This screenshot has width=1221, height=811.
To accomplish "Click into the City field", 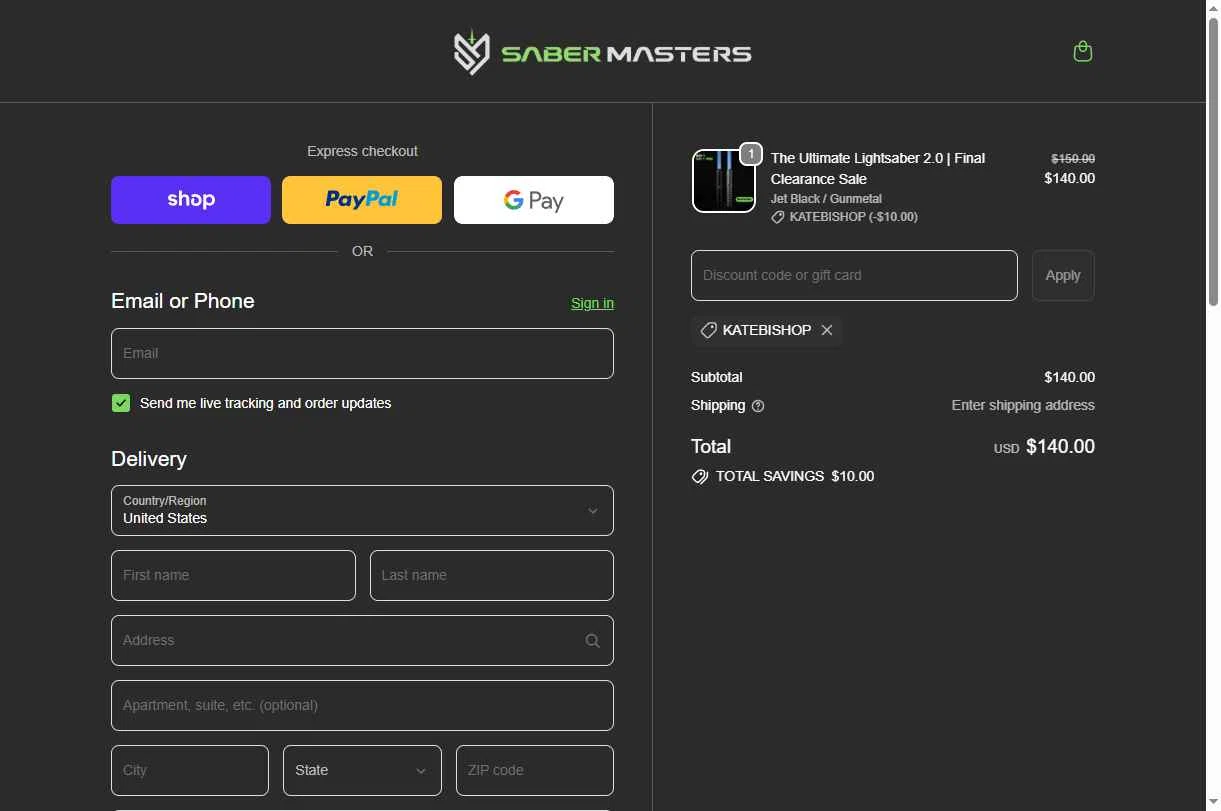I will click(x=190, y=770).
